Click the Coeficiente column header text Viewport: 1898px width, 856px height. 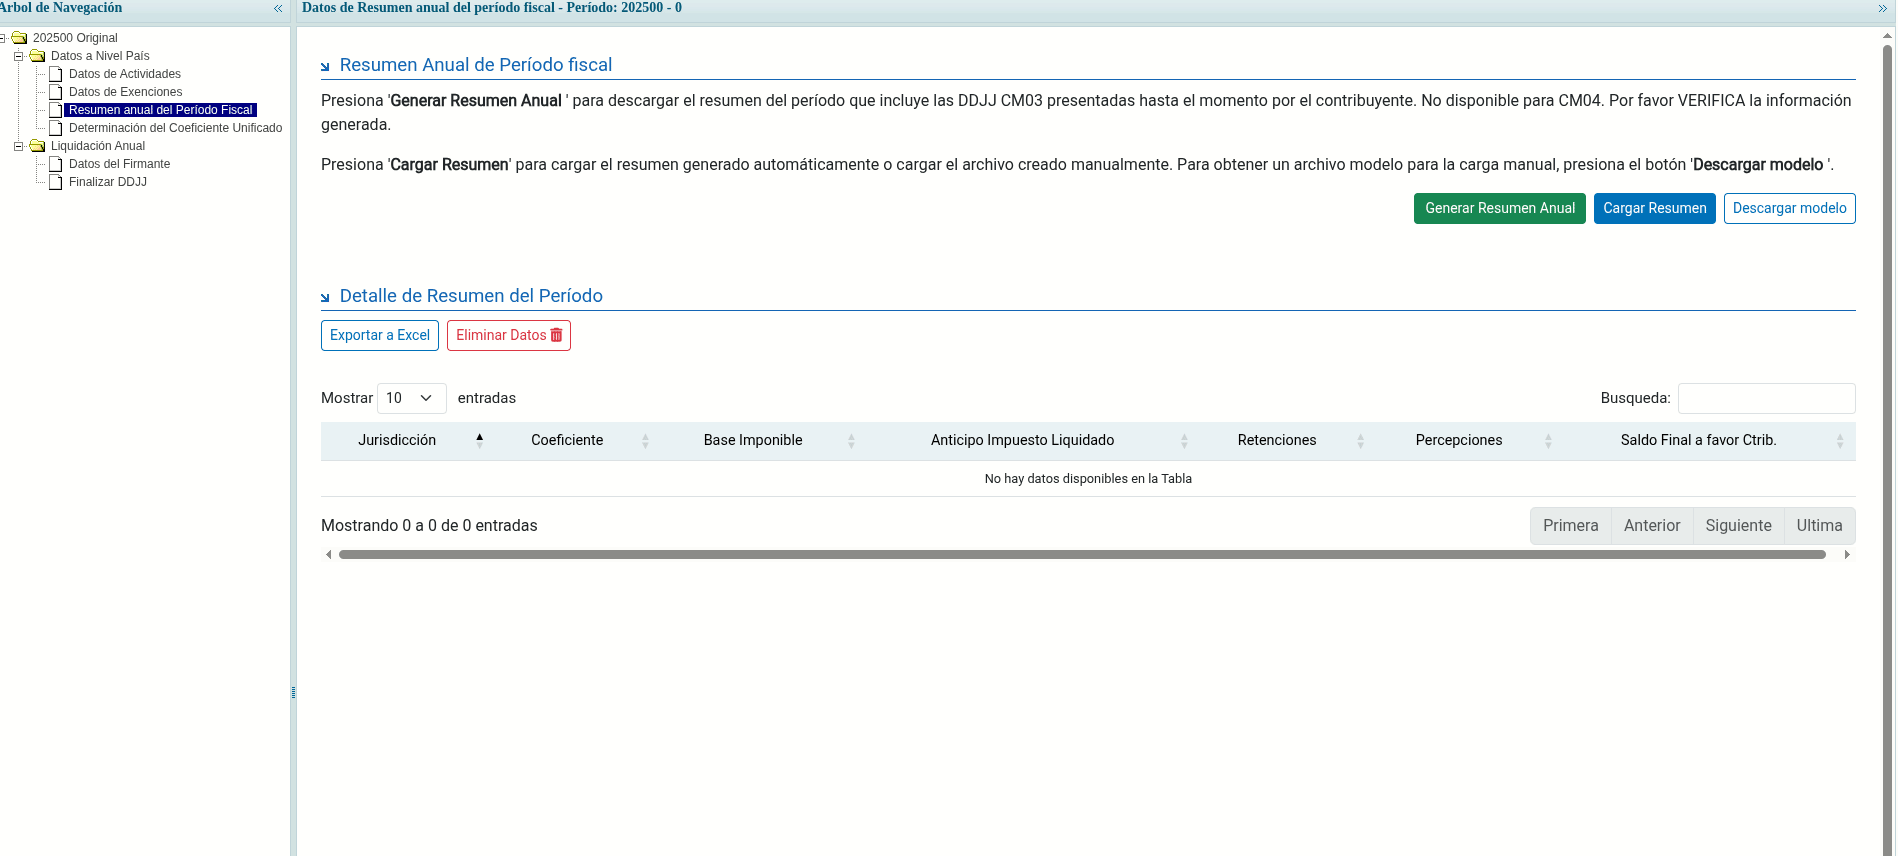(x=567, y=440)
